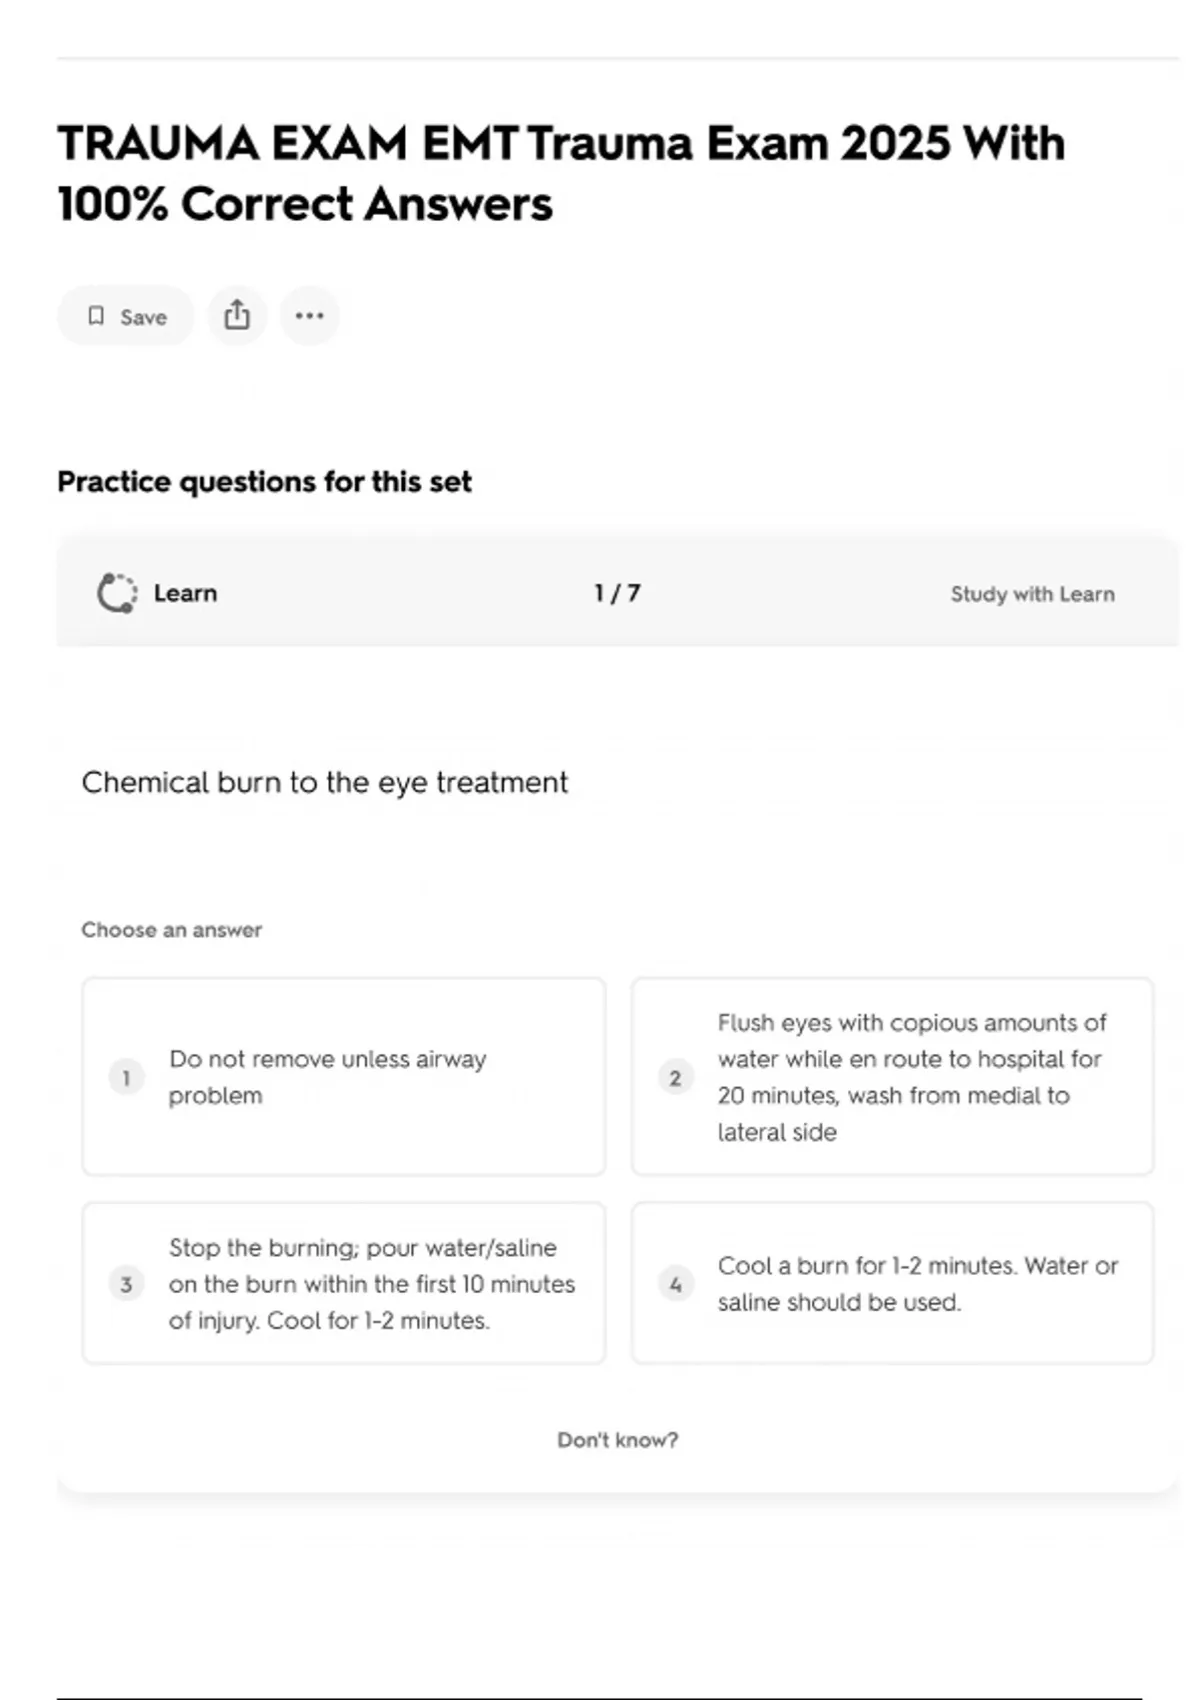Image resolution: width=1200 pixels, height=1700 pixels.
Task: Click the number 2 answer badge
Action: (x=675, y=1077)
